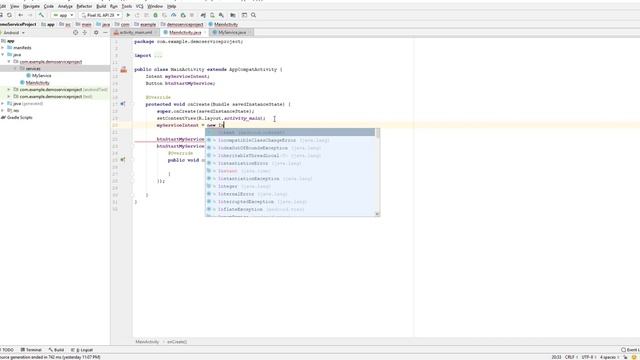Choose IncompatibleClassChangeError from autocomplete list
Screen dimensions: 640x360
point(290,140)
